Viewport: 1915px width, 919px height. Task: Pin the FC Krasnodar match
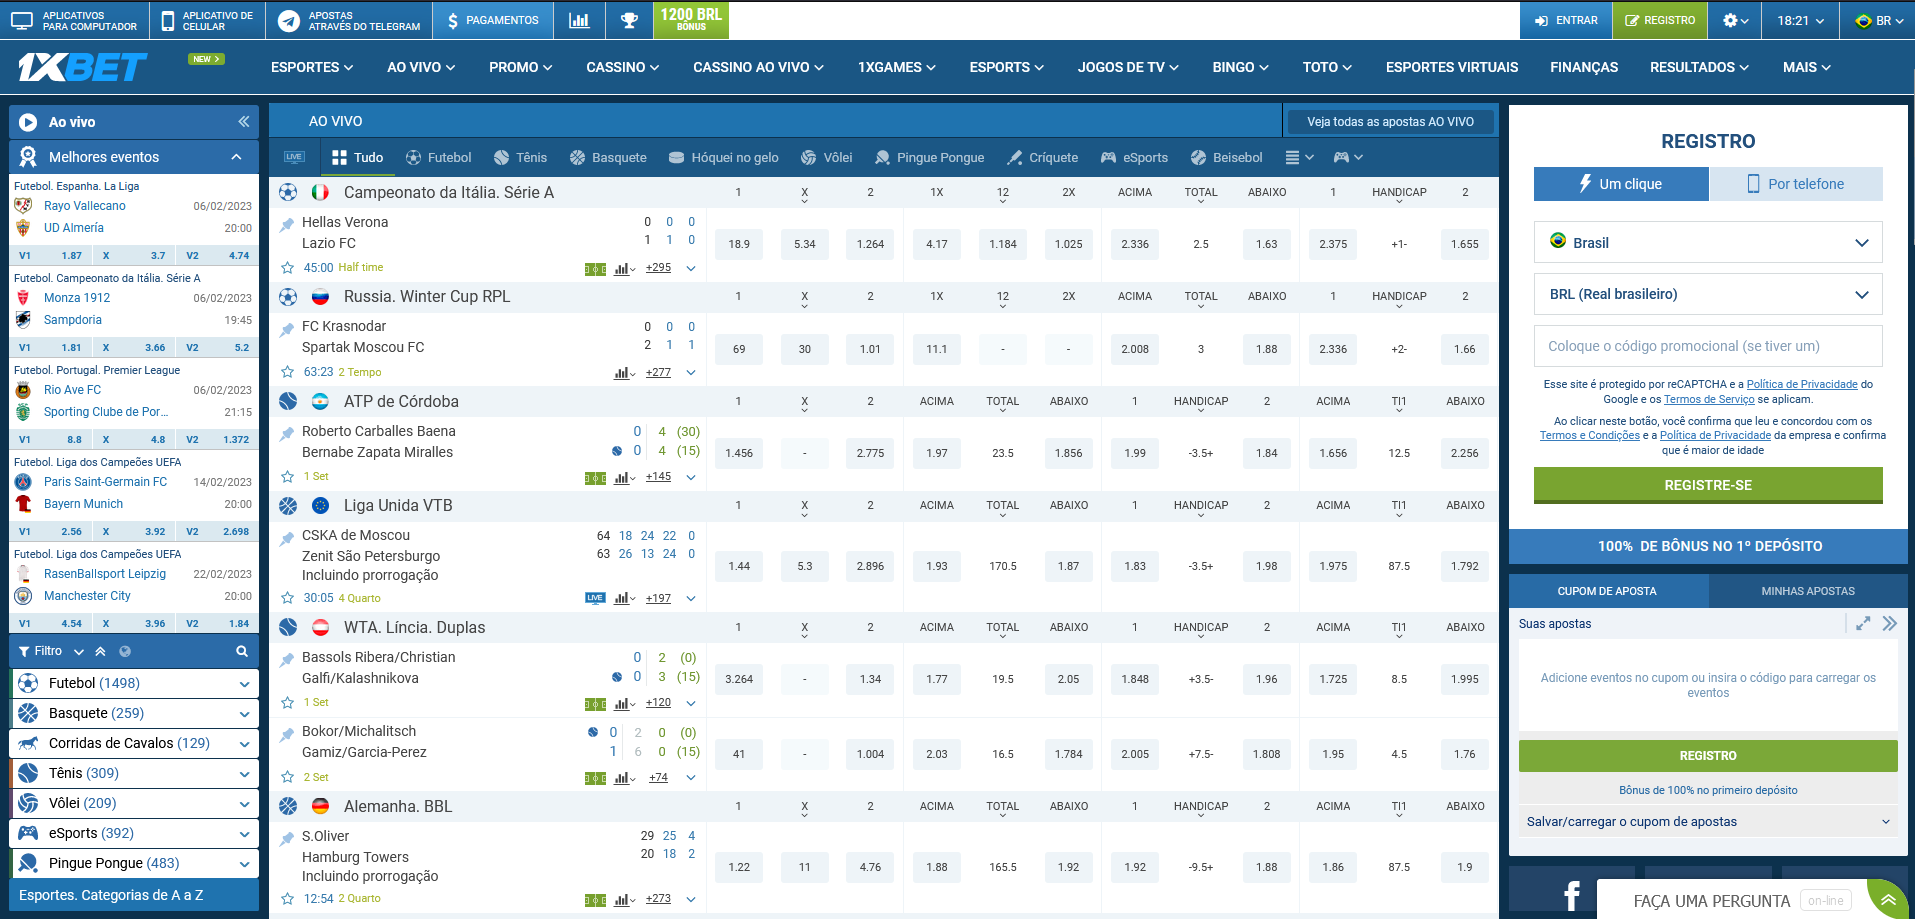point(288,329)
